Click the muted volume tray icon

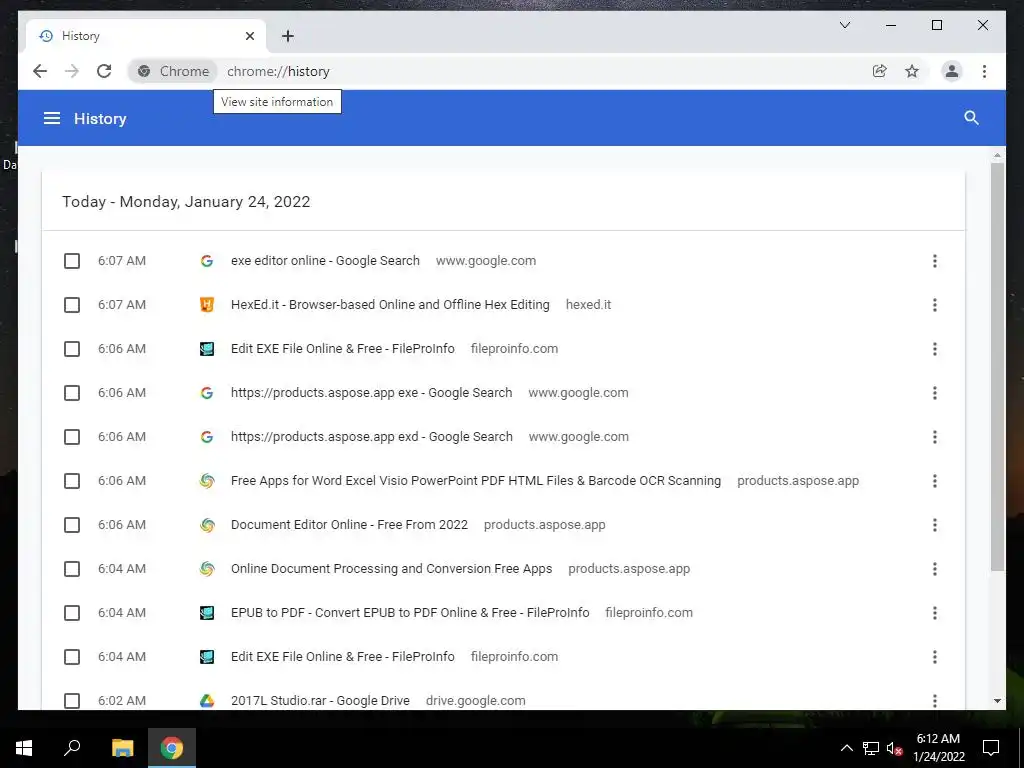coord(894,748)
